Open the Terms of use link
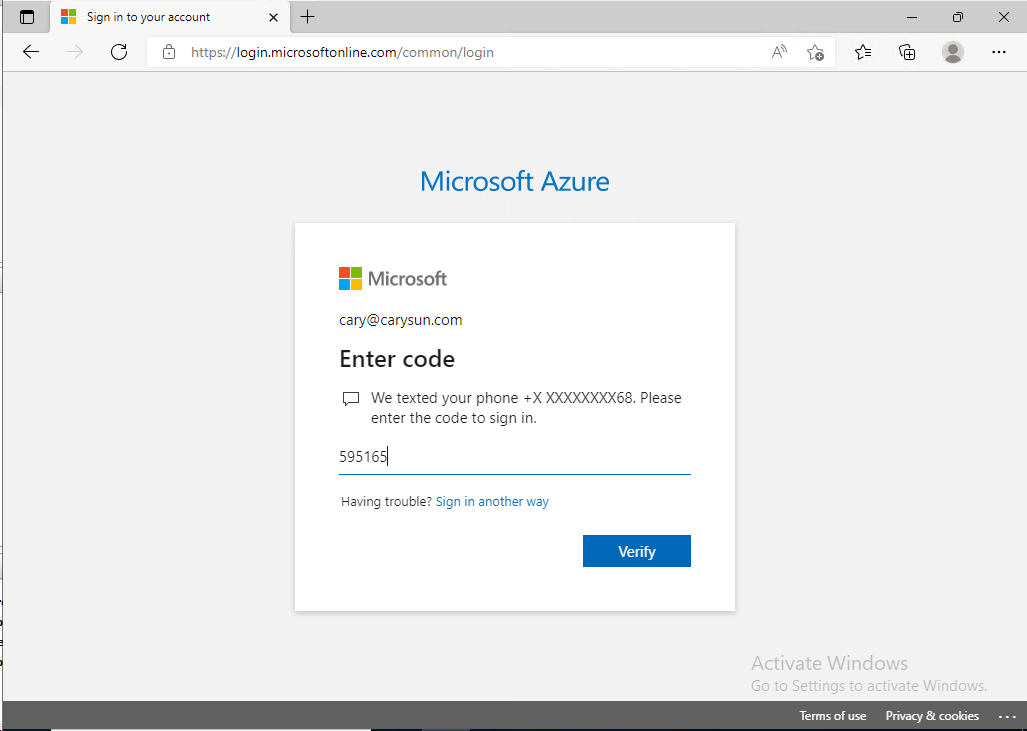 pyautogui.click(x=832, y=716)
